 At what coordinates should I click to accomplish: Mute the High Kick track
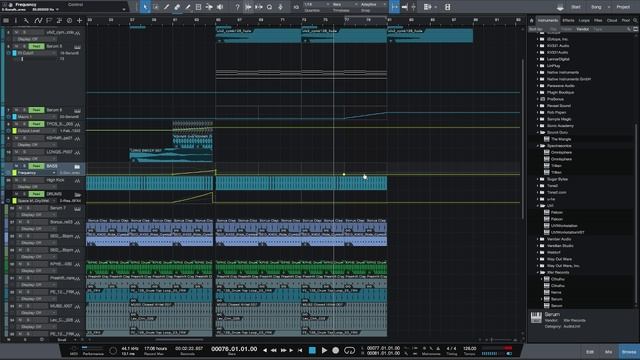coord(16,180)
